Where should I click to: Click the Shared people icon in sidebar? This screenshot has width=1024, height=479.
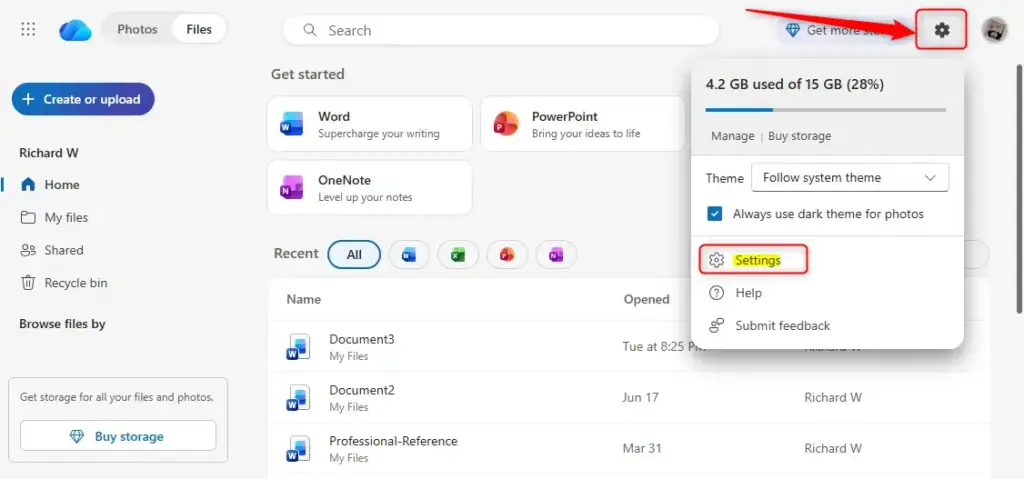28,250
